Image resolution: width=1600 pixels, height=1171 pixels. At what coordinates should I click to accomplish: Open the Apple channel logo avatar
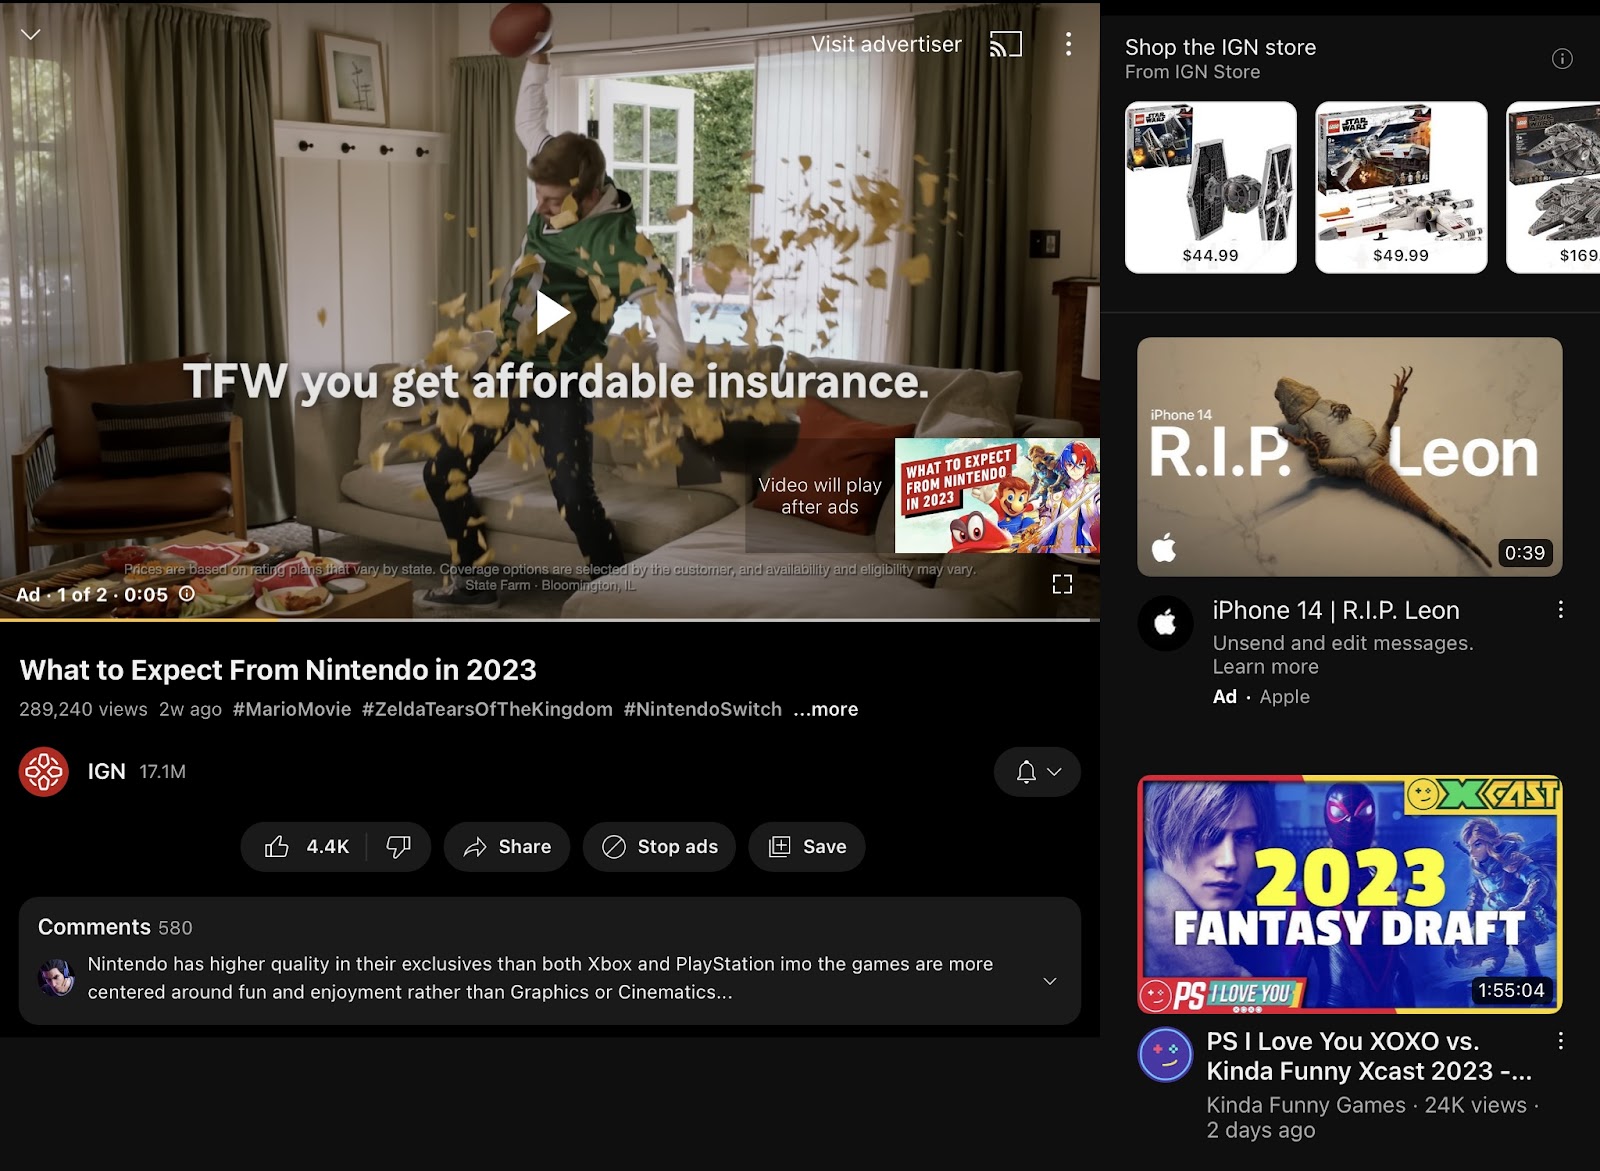(x=1166, y=623)
